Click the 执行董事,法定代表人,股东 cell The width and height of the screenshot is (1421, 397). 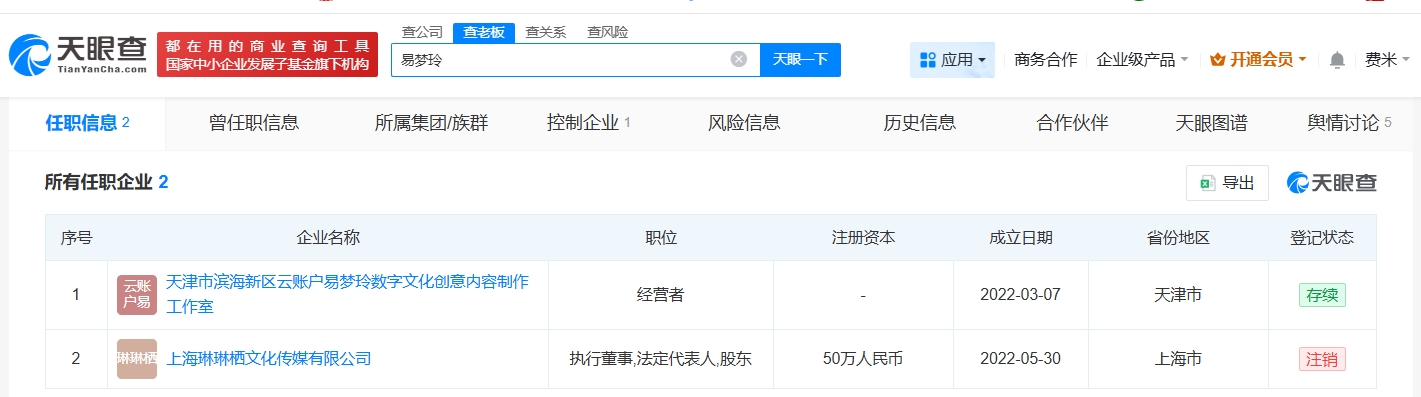(660, 358)
